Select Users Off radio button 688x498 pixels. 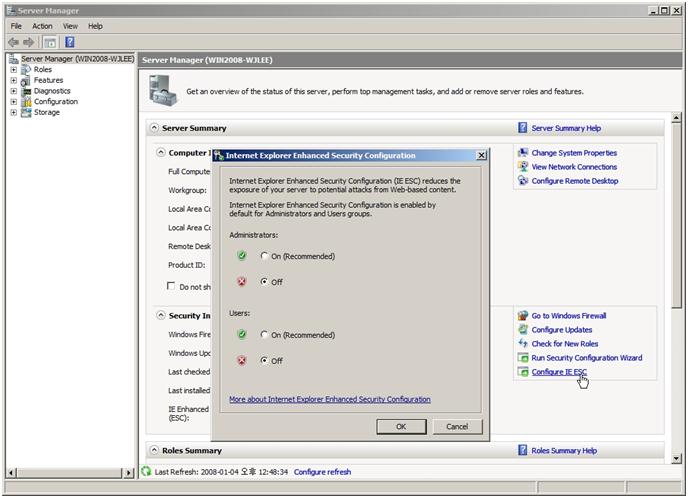(x=264, y=361)
